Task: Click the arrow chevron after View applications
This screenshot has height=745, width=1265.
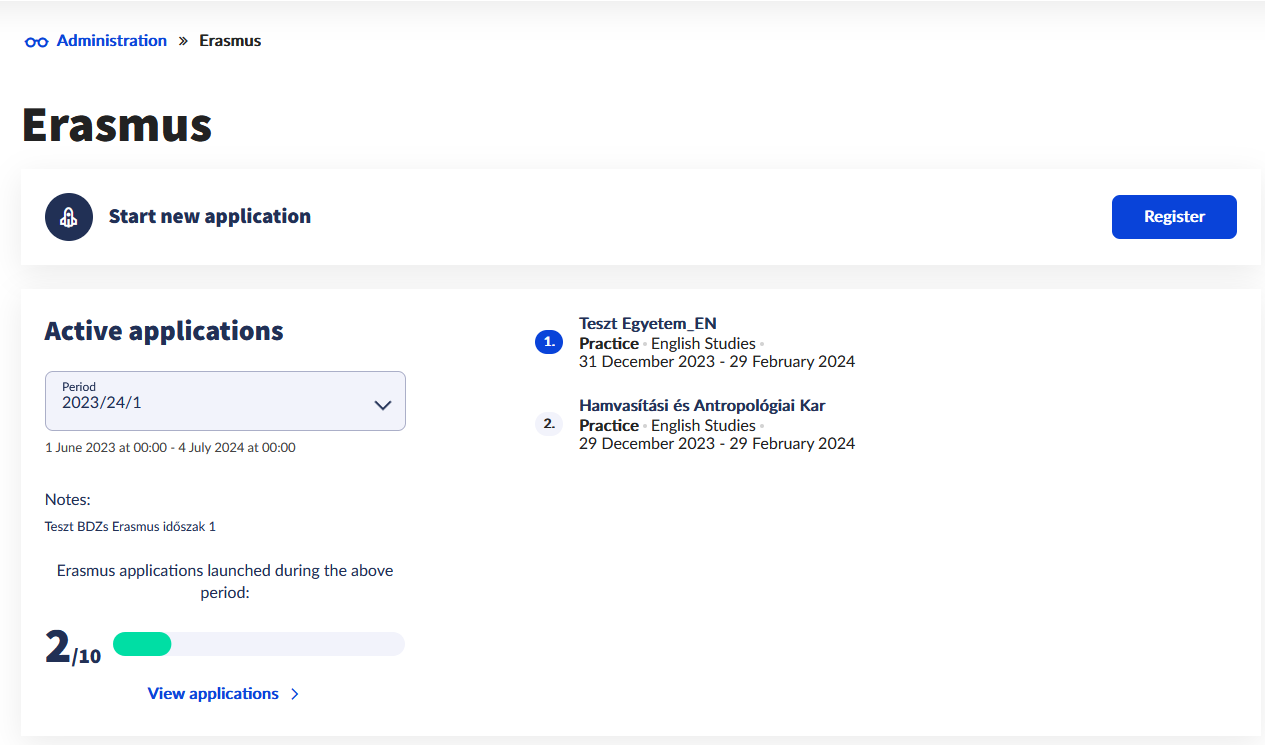Action: tap(295, 694)
